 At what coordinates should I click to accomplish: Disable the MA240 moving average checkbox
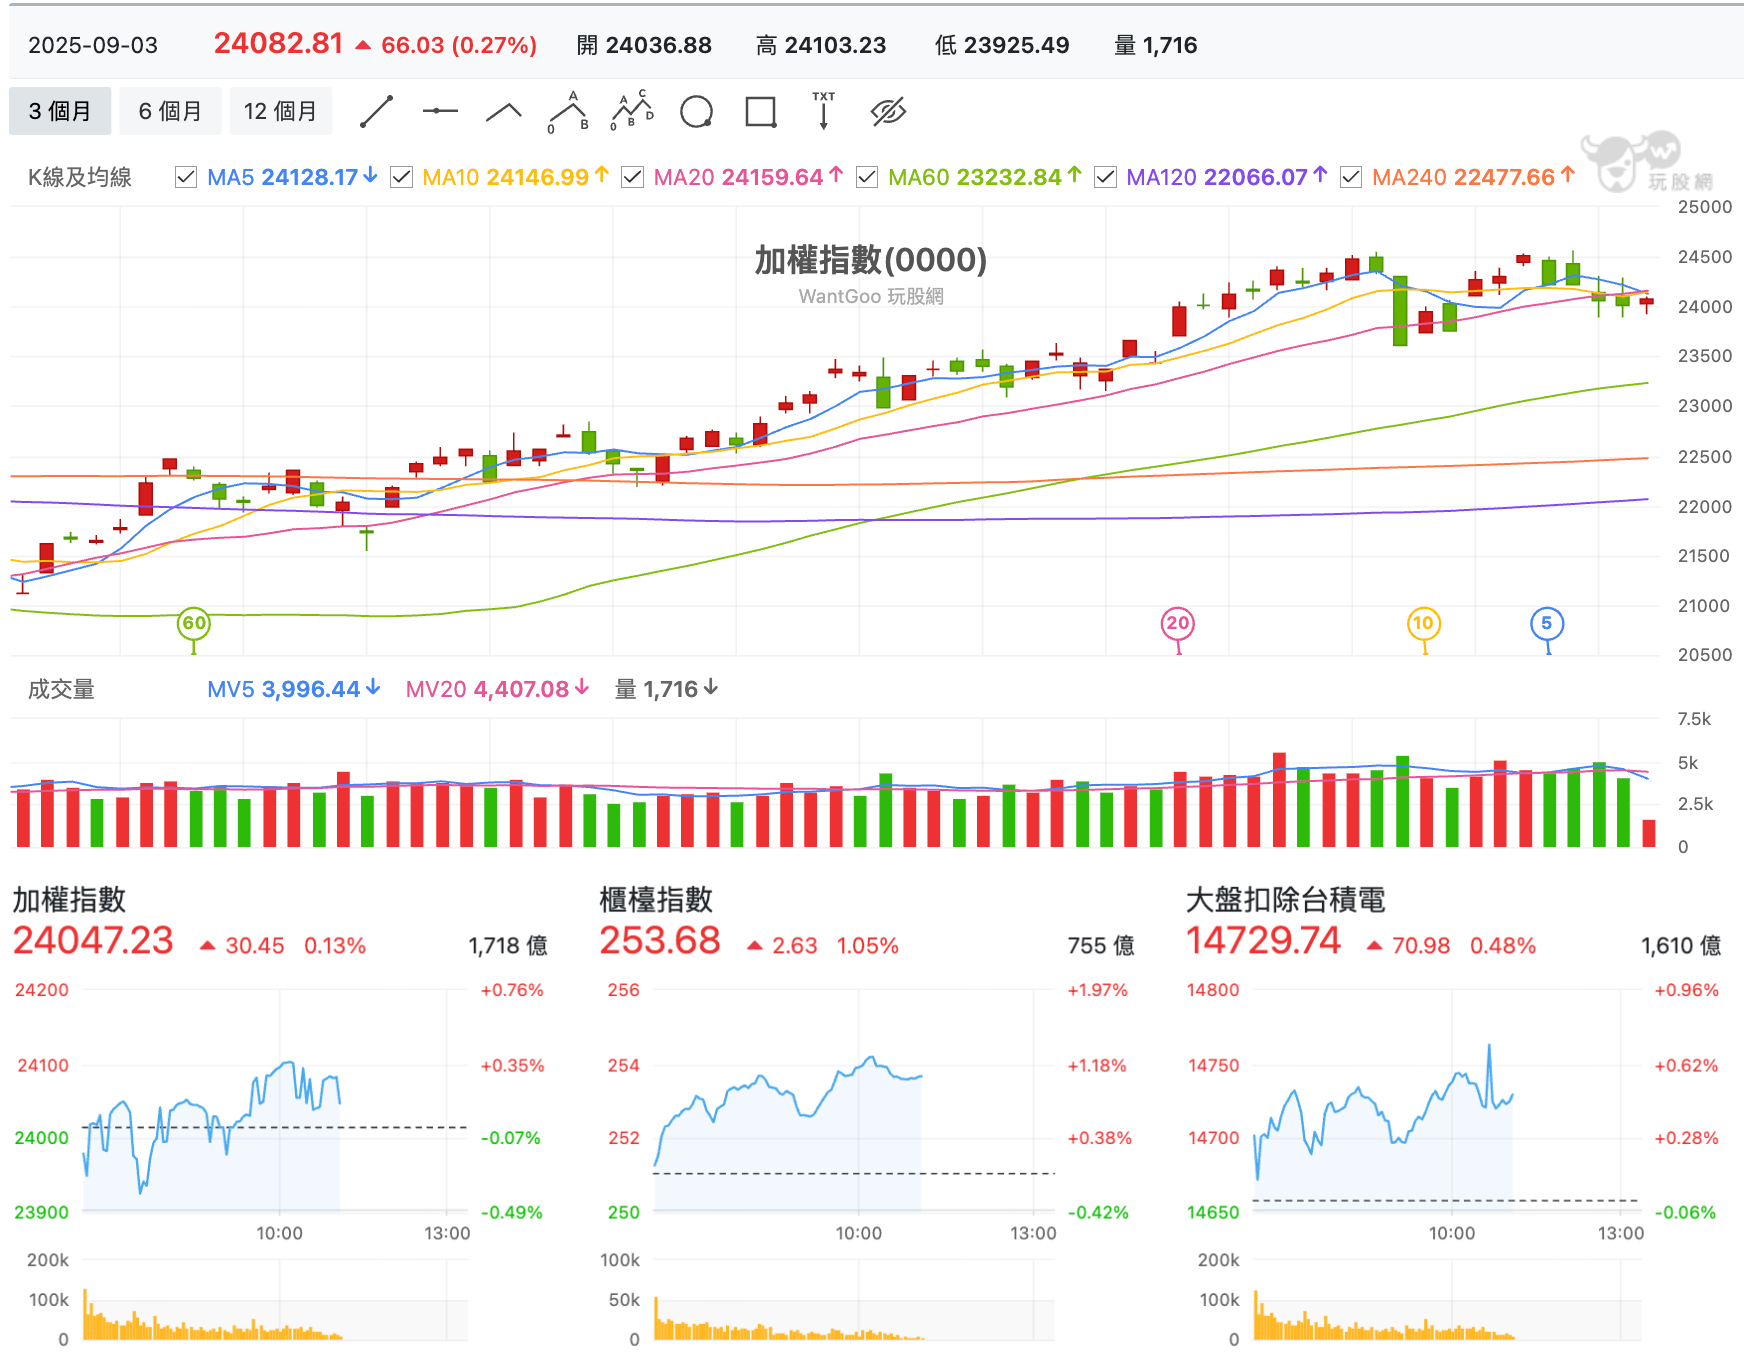click(x=1350, y=177)
